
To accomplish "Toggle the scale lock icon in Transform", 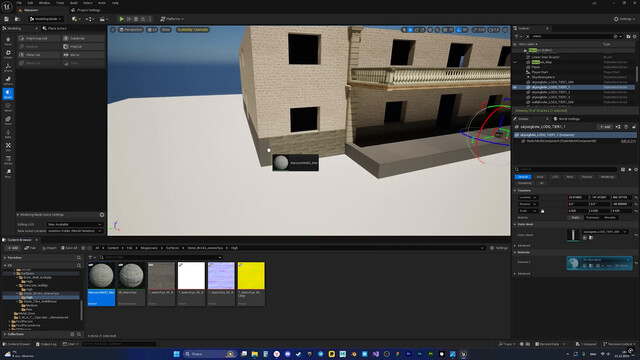I will click(x=542, y=211).
